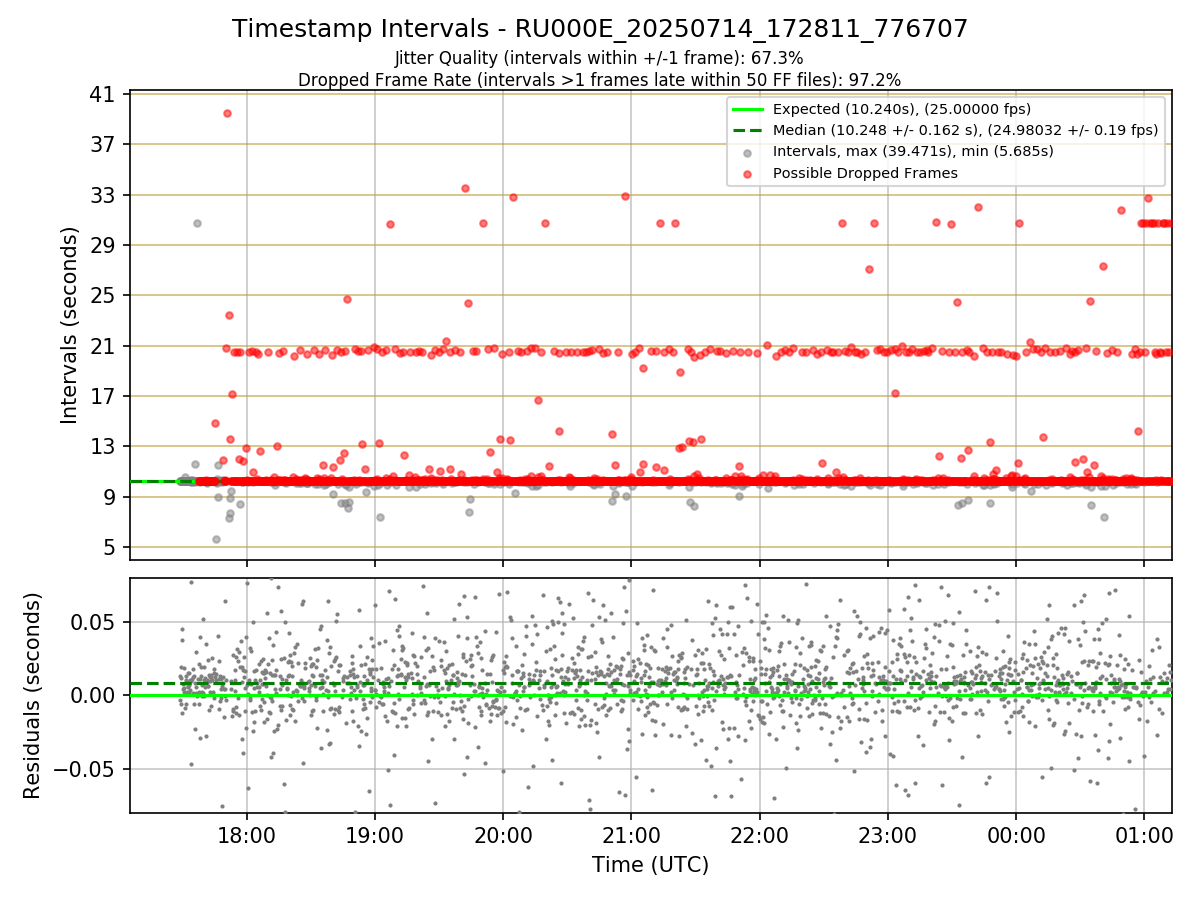Screen dimensions: 1200x900
Task: Click the "Expected (10.240s)" legend entry
Action: 902,109
